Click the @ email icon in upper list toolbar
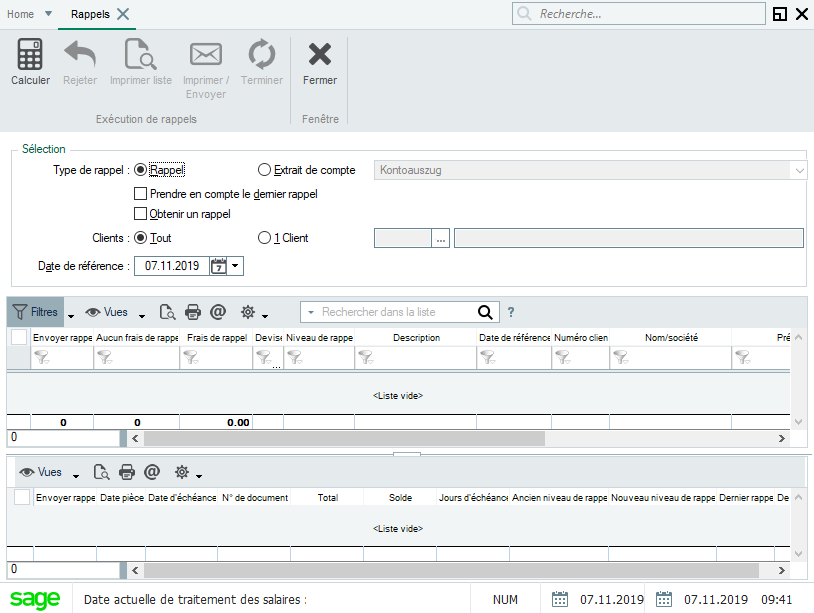 coord(218,312)
